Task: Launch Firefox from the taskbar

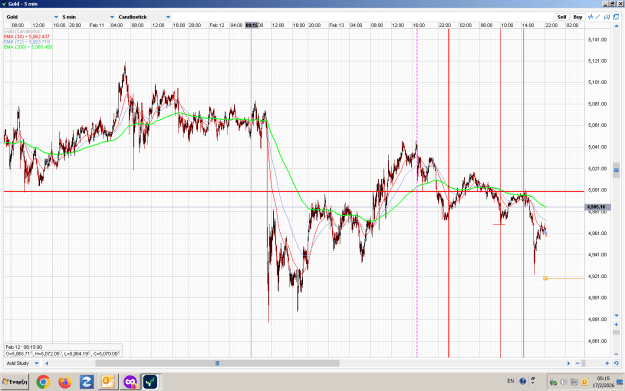Action: point(65,382)
